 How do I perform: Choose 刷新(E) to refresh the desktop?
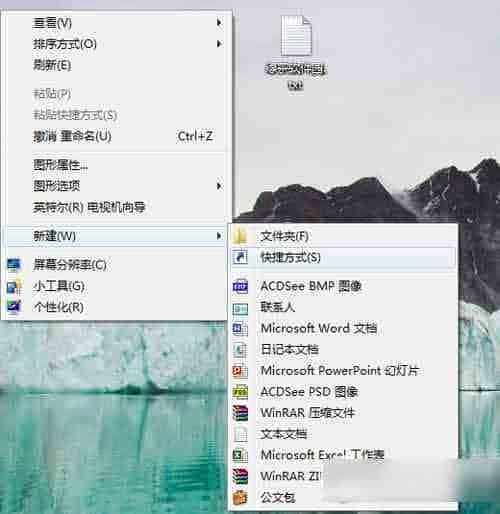116,65
